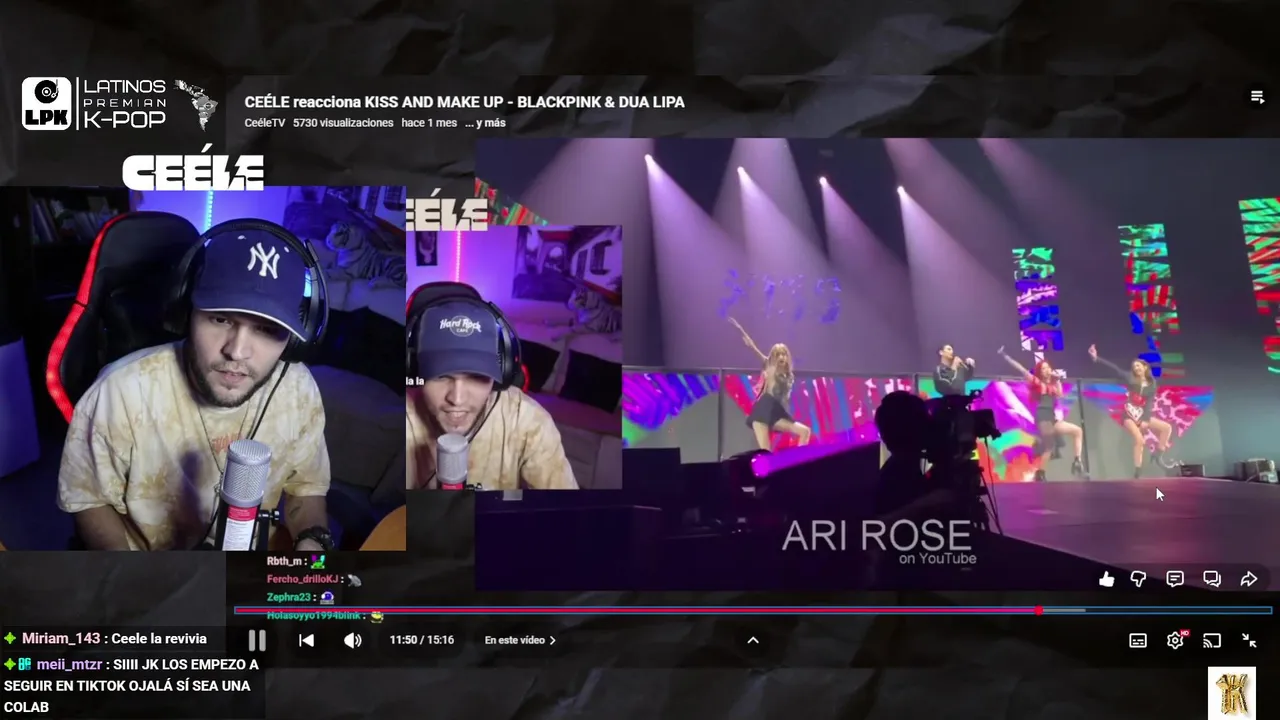This screenshot has width=1280, height=720.
Task: Click the ARI ROSE on YouTube caption
Action: (878, 541)
